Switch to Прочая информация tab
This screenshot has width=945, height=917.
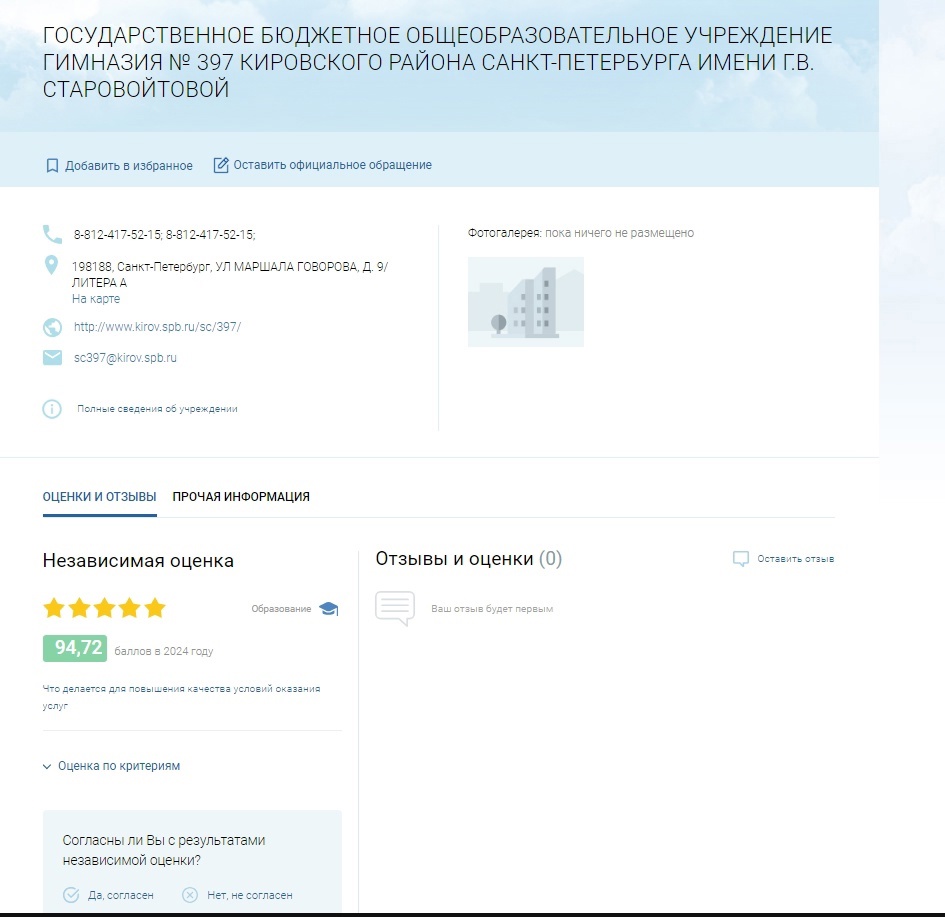[x=241, y=497]
